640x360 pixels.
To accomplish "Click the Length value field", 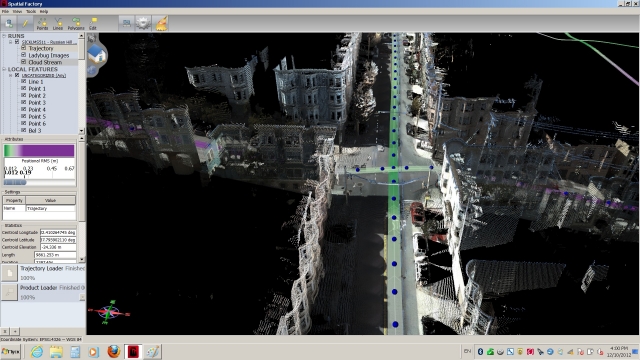I will click(x=55, y=255).
